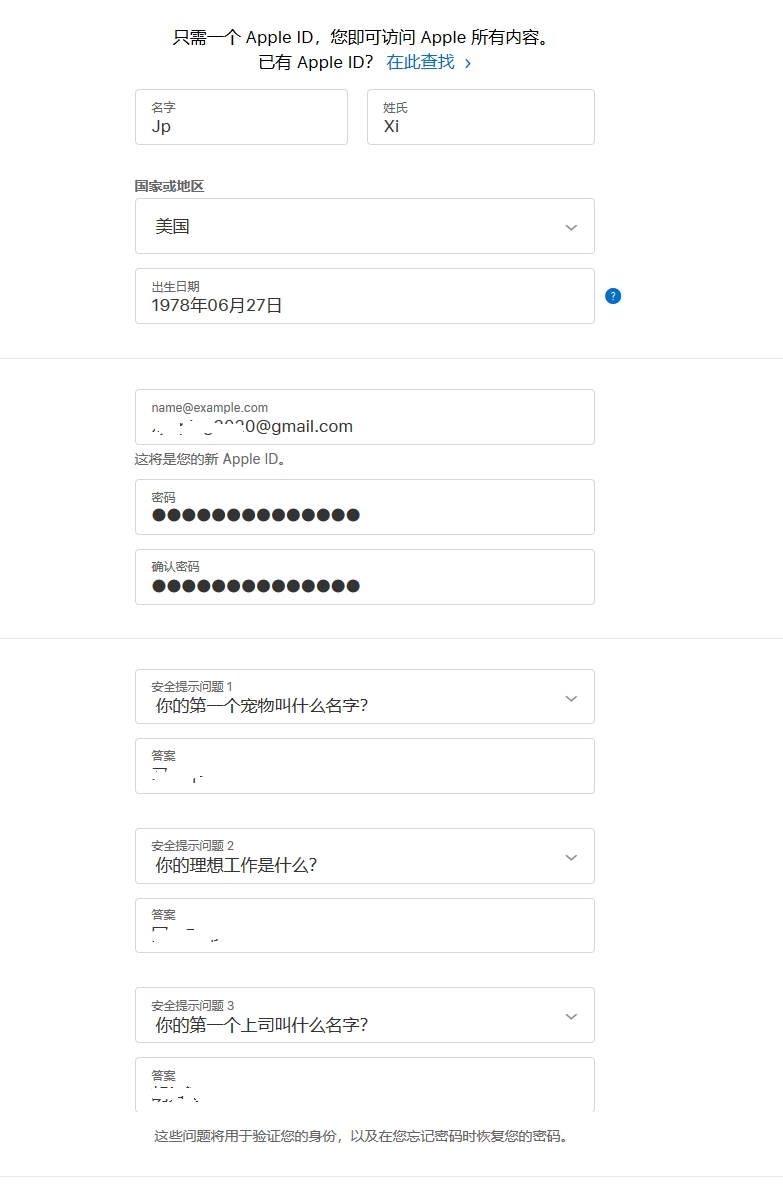
Task: Click the 已有 Apple ID? text
Action: pos(316,62)
